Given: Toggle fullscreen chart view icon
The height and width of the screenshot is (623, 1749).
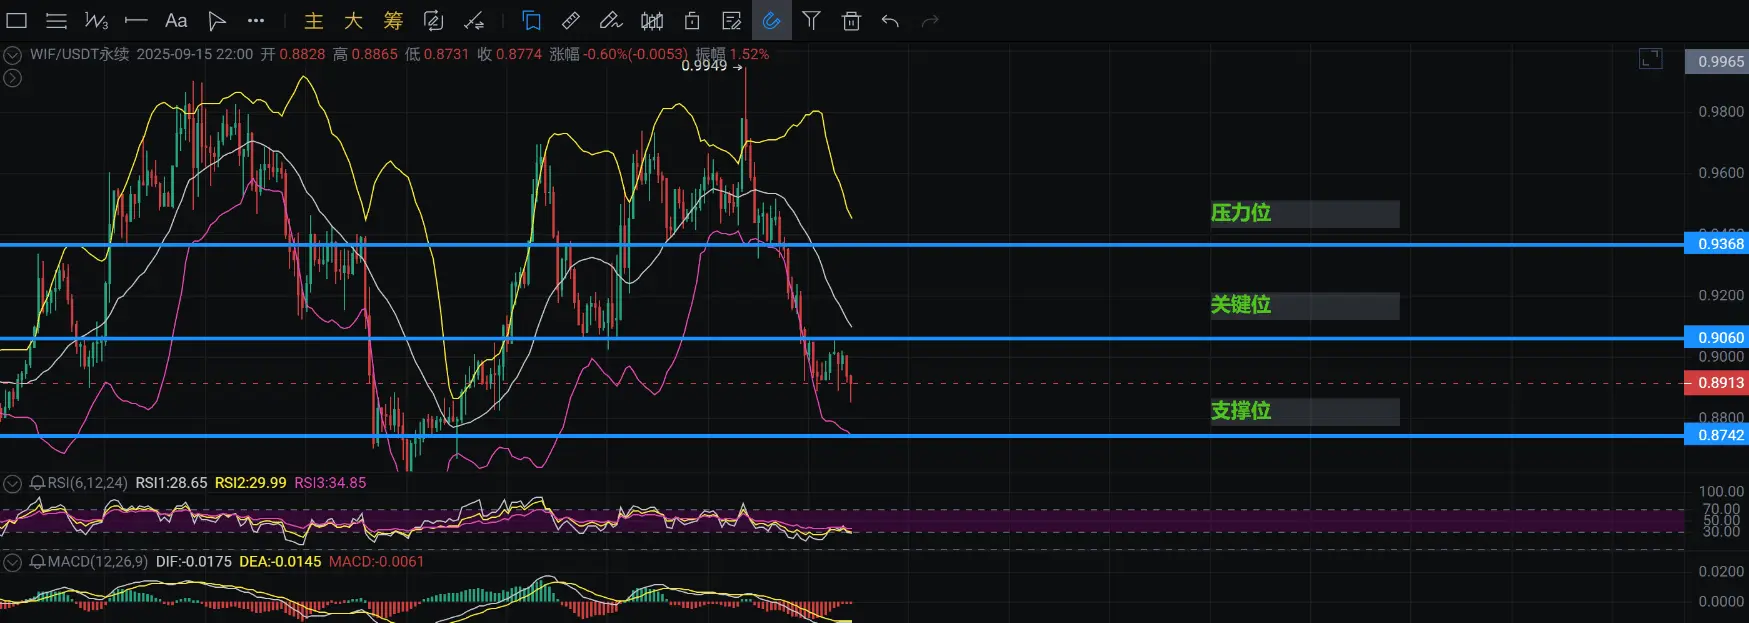Looking at the screenshot, I should (1651, 59).
